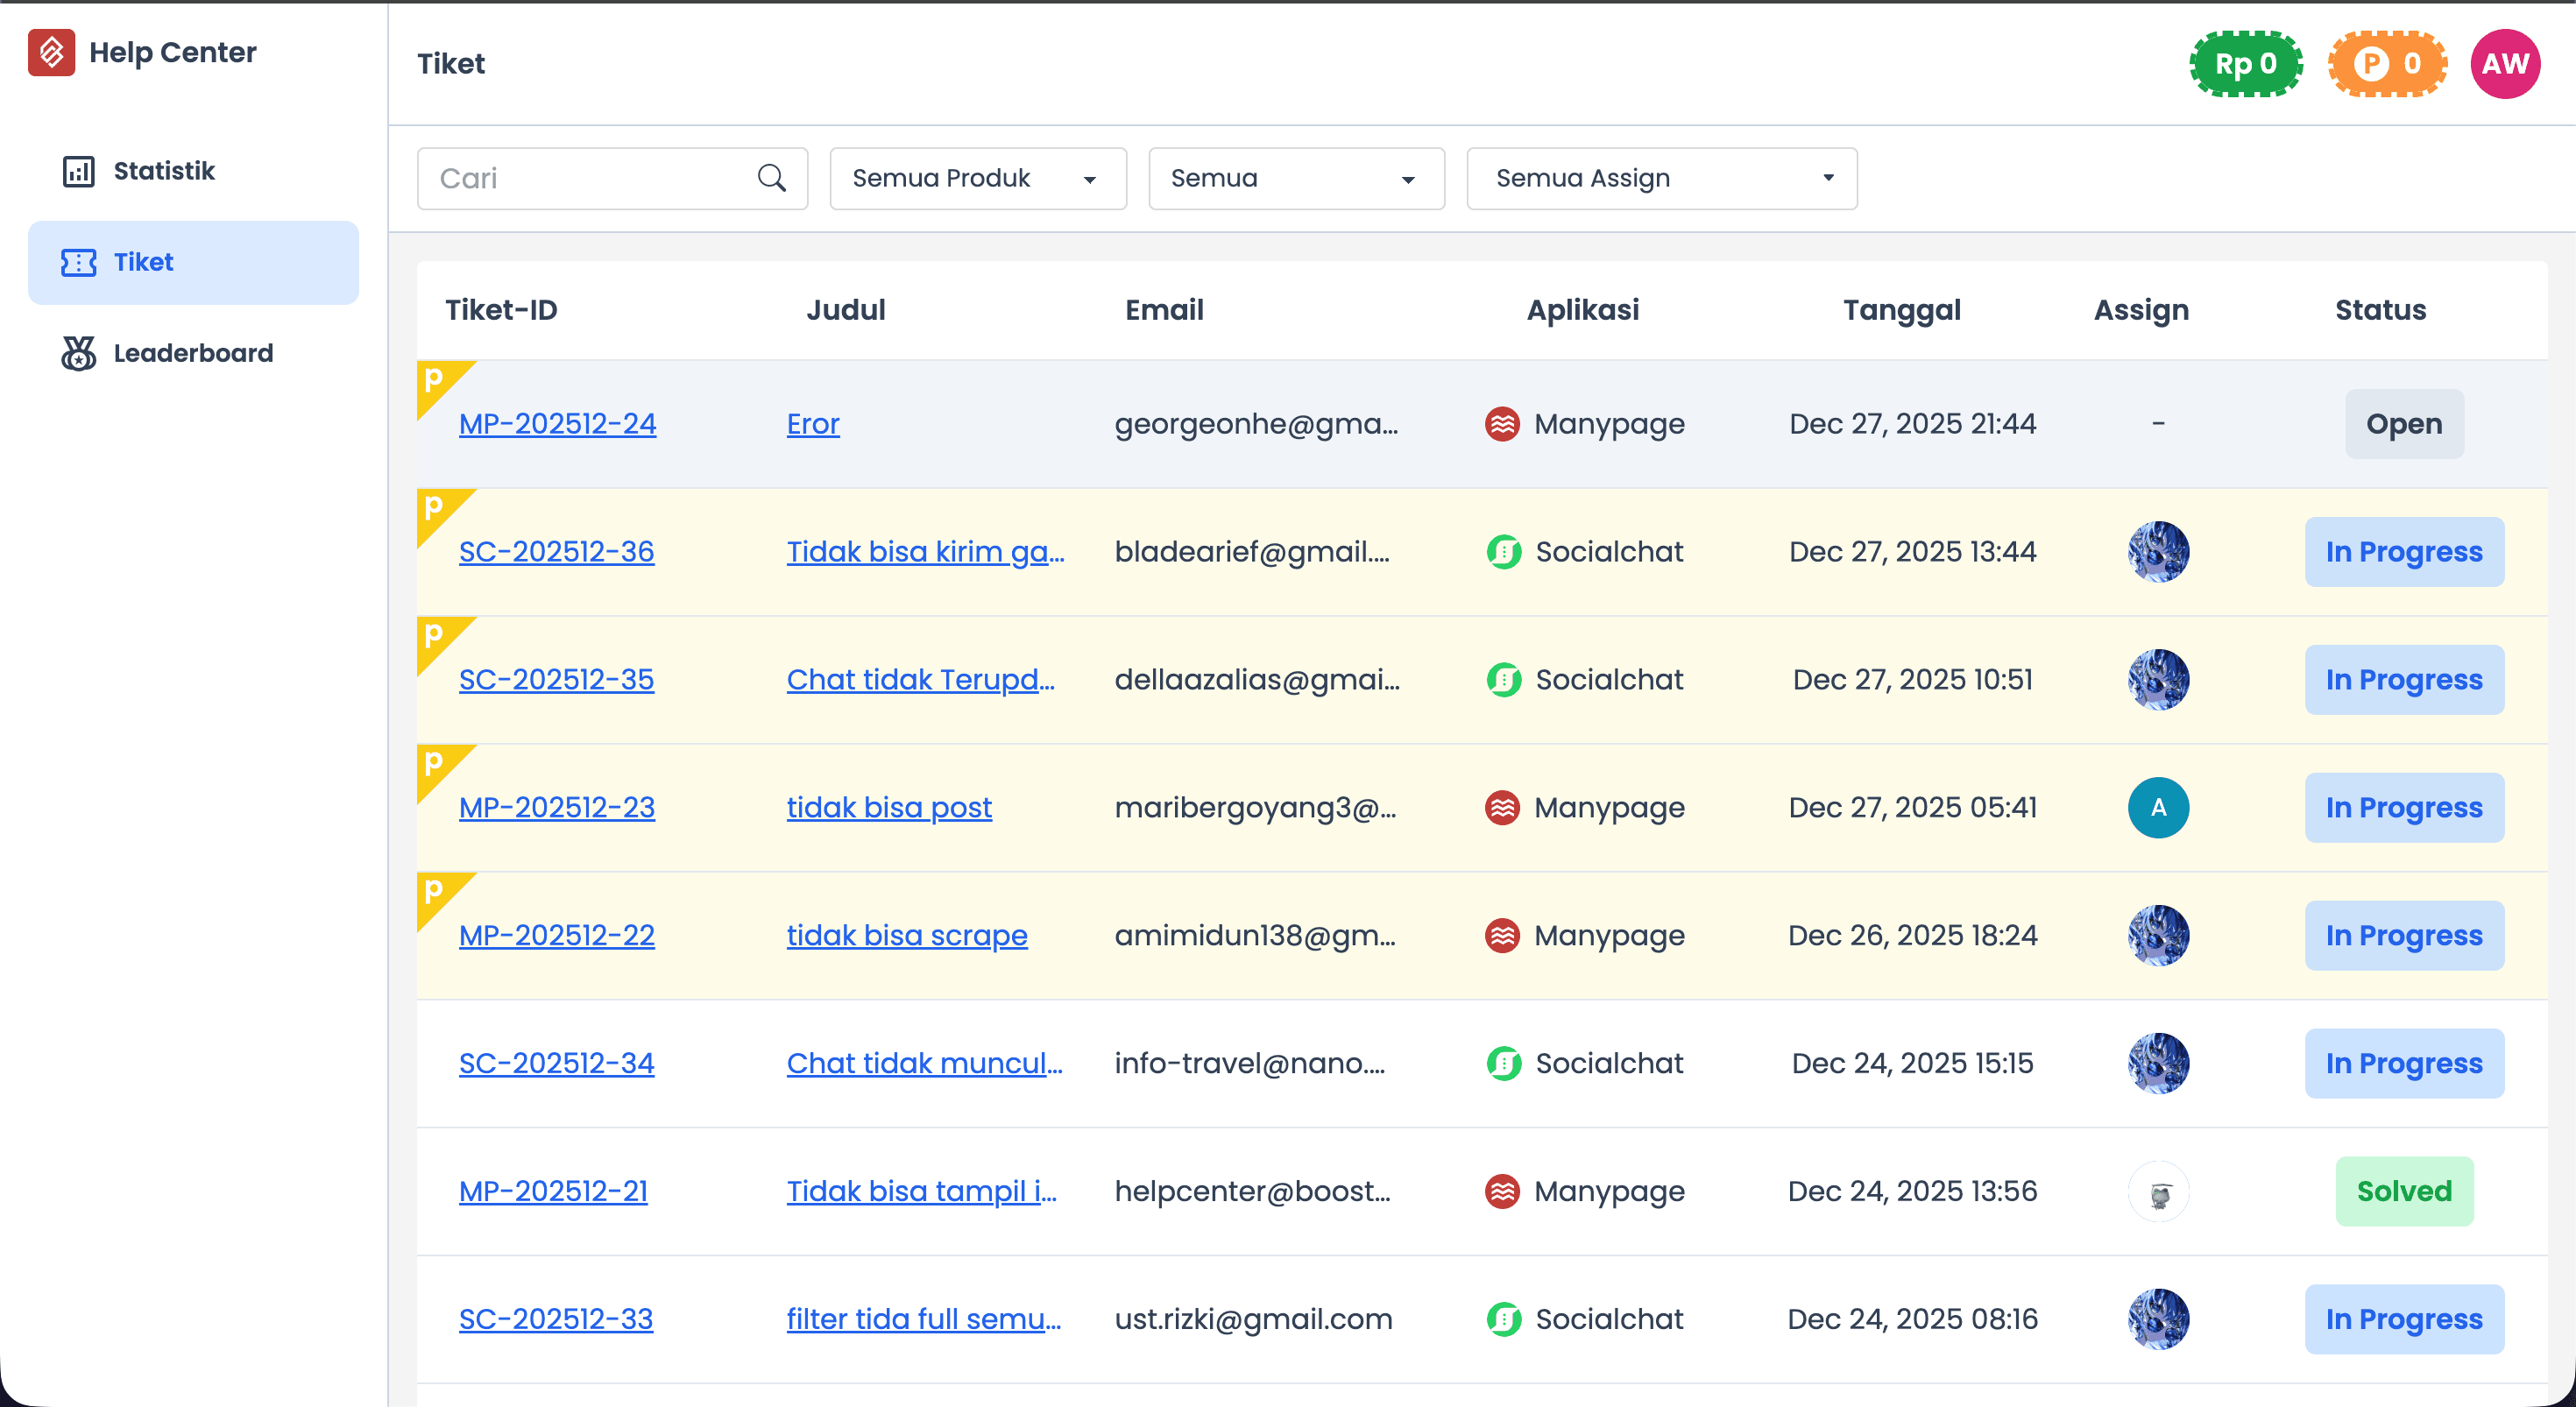
Task: Click In Progress status for SC-202512-33
Action: (2404, 1320)
